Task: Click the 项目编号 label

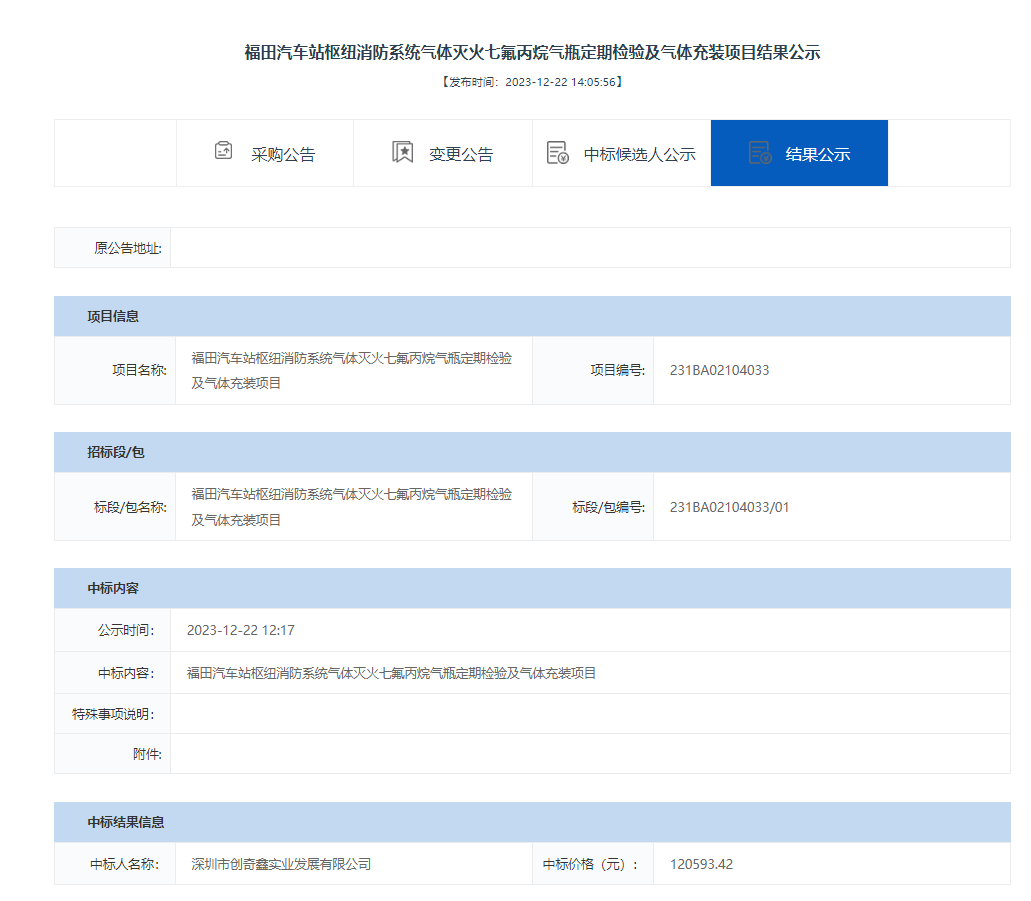Action: (617, 370)
